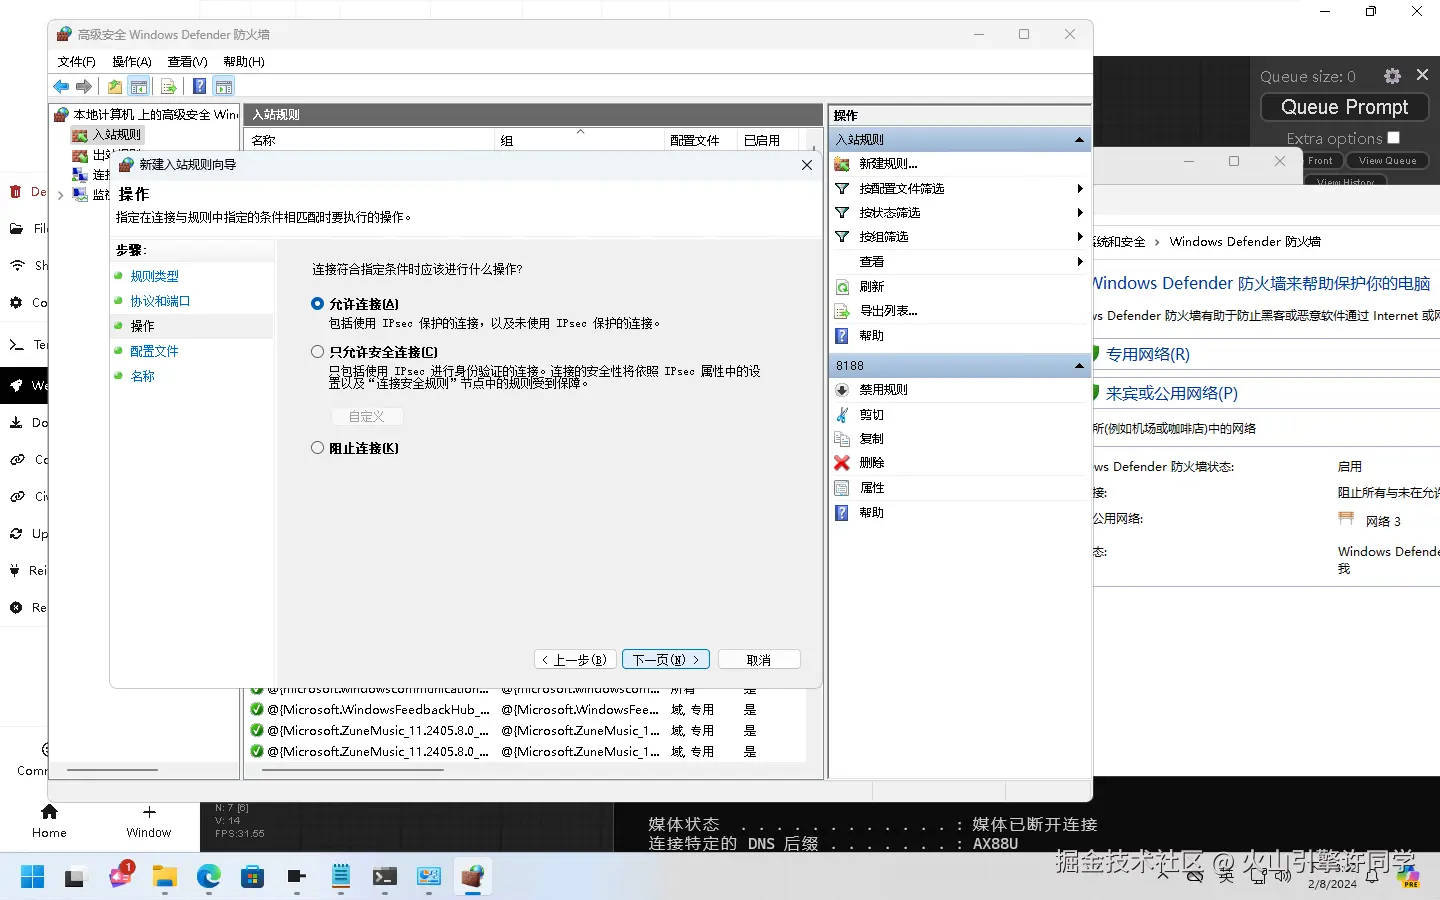The height and width of the screenshot is (900, 1440).
Task: Open 属性 properties under 8188
Action: pos(872,488)
